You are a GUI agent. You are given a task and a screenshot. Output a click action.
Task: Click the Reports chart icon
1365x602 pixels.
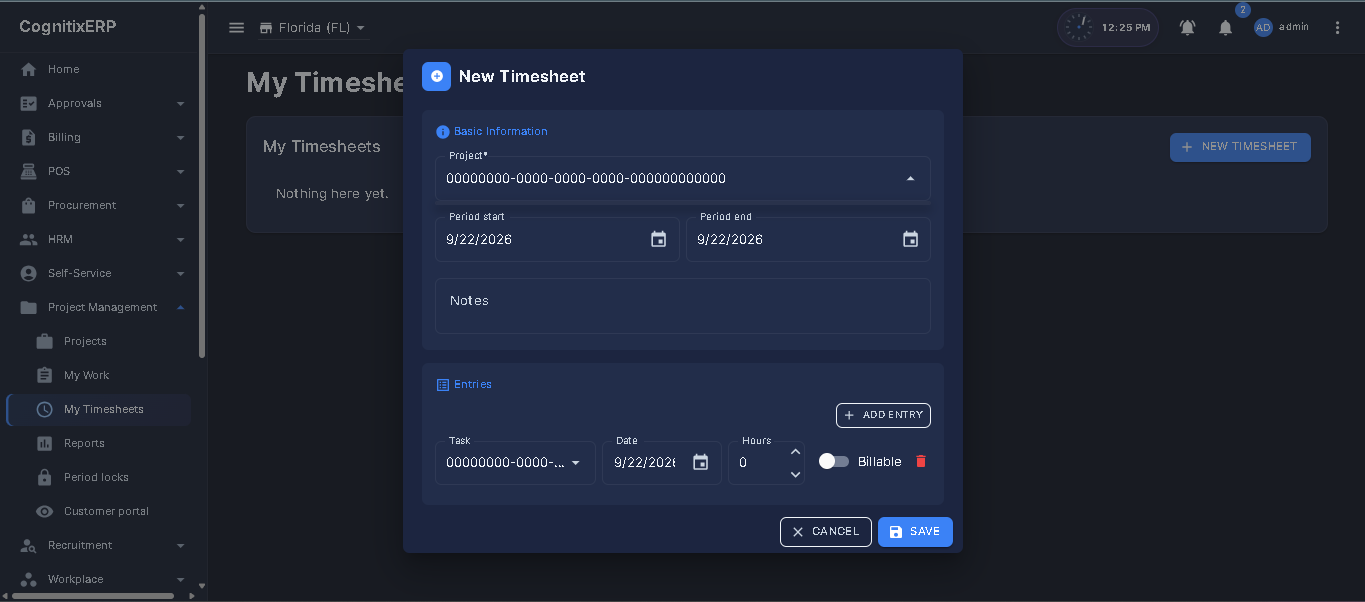pos(44,443)
